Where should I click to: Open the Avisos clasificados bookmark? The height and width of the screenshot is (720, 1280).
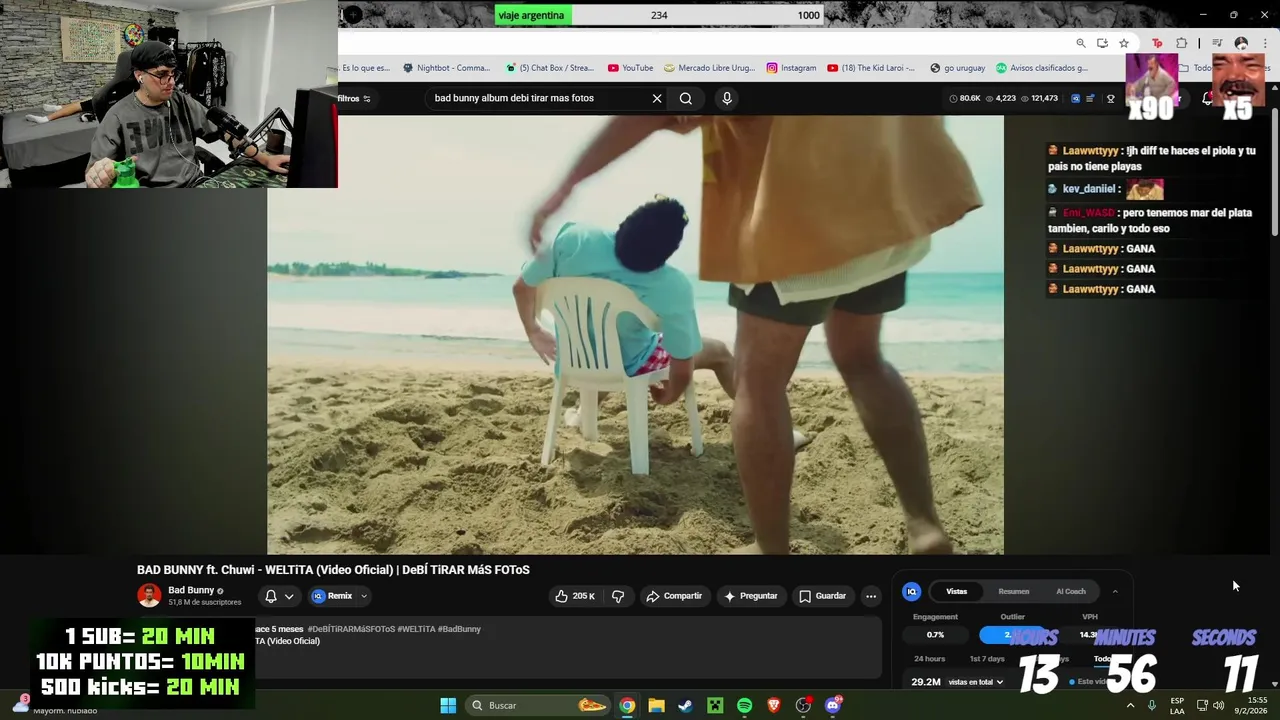click(x=1042, y=68)
